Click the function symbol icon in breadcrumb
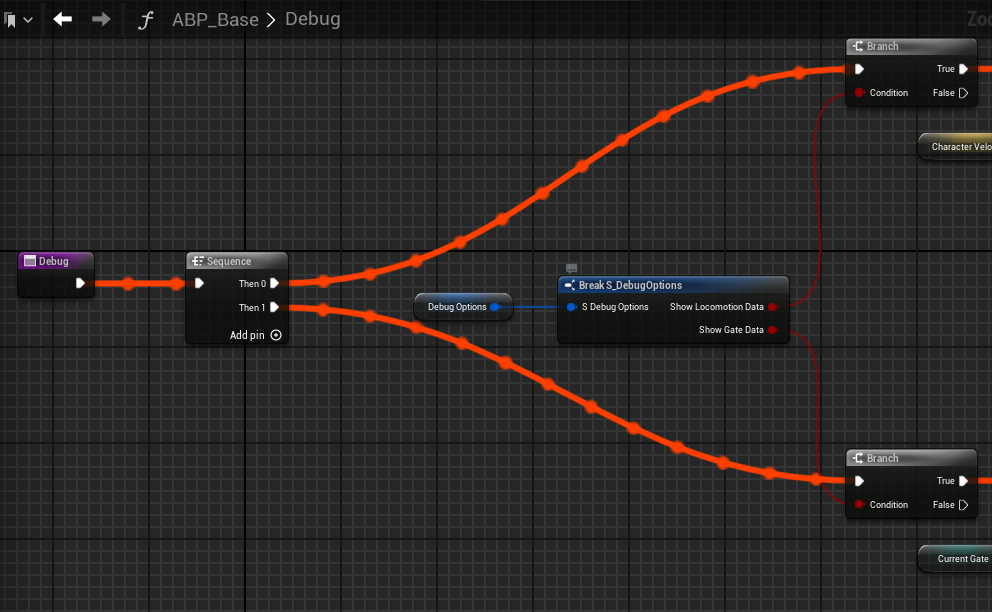992x612 pixels. point(146,20)
